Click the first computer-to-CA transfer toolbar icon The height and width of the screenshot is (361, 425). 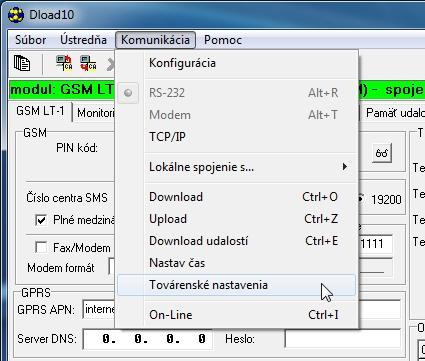tap(64, 63)
